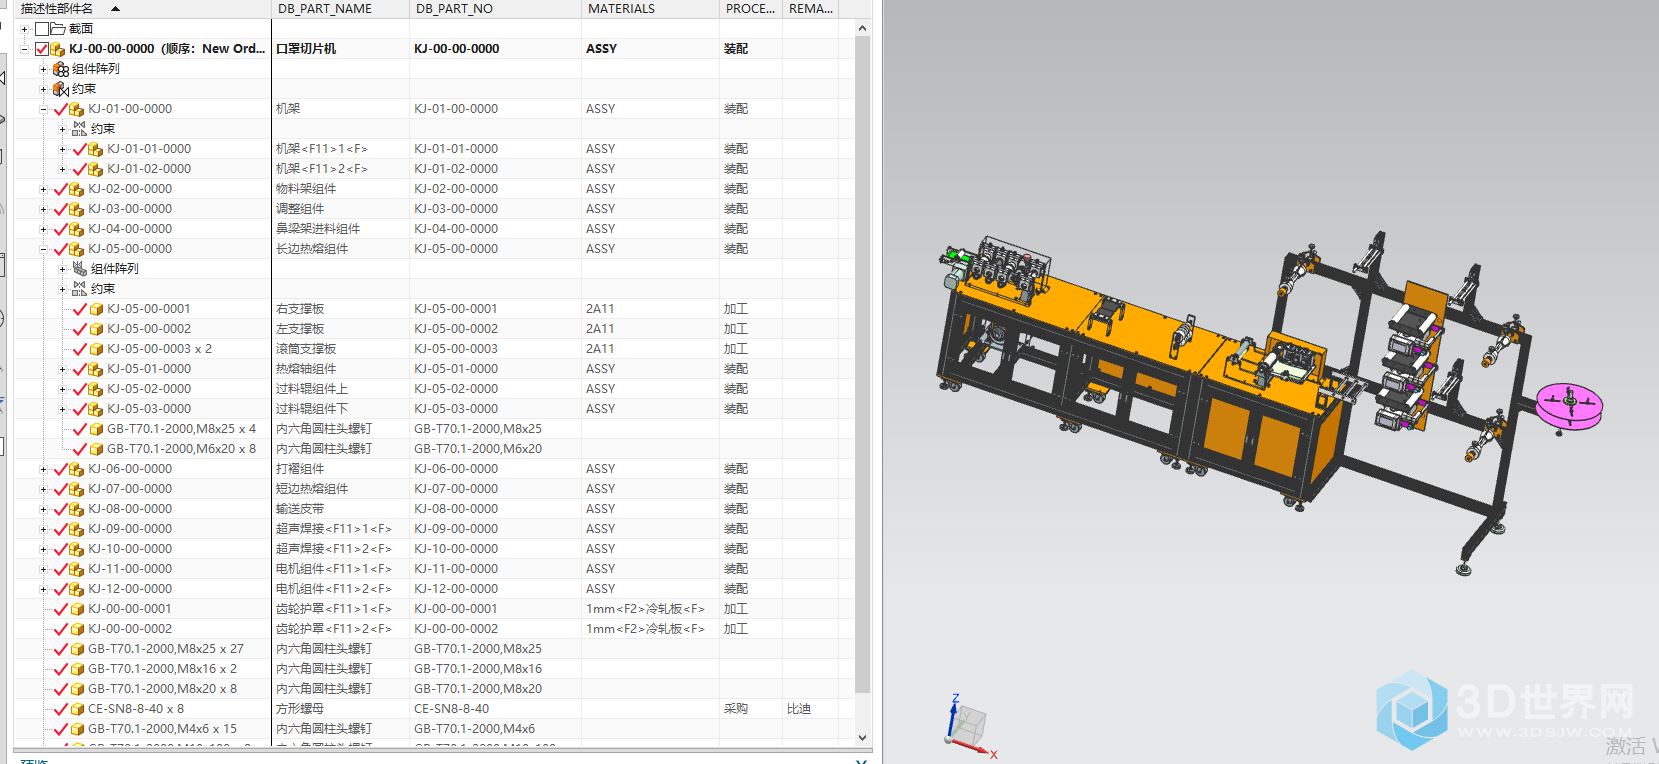The width and height of the screenshot is (1659, 764).
Task: Collapse the root KJ-00-00-0000 tree node
Action: 24,49
